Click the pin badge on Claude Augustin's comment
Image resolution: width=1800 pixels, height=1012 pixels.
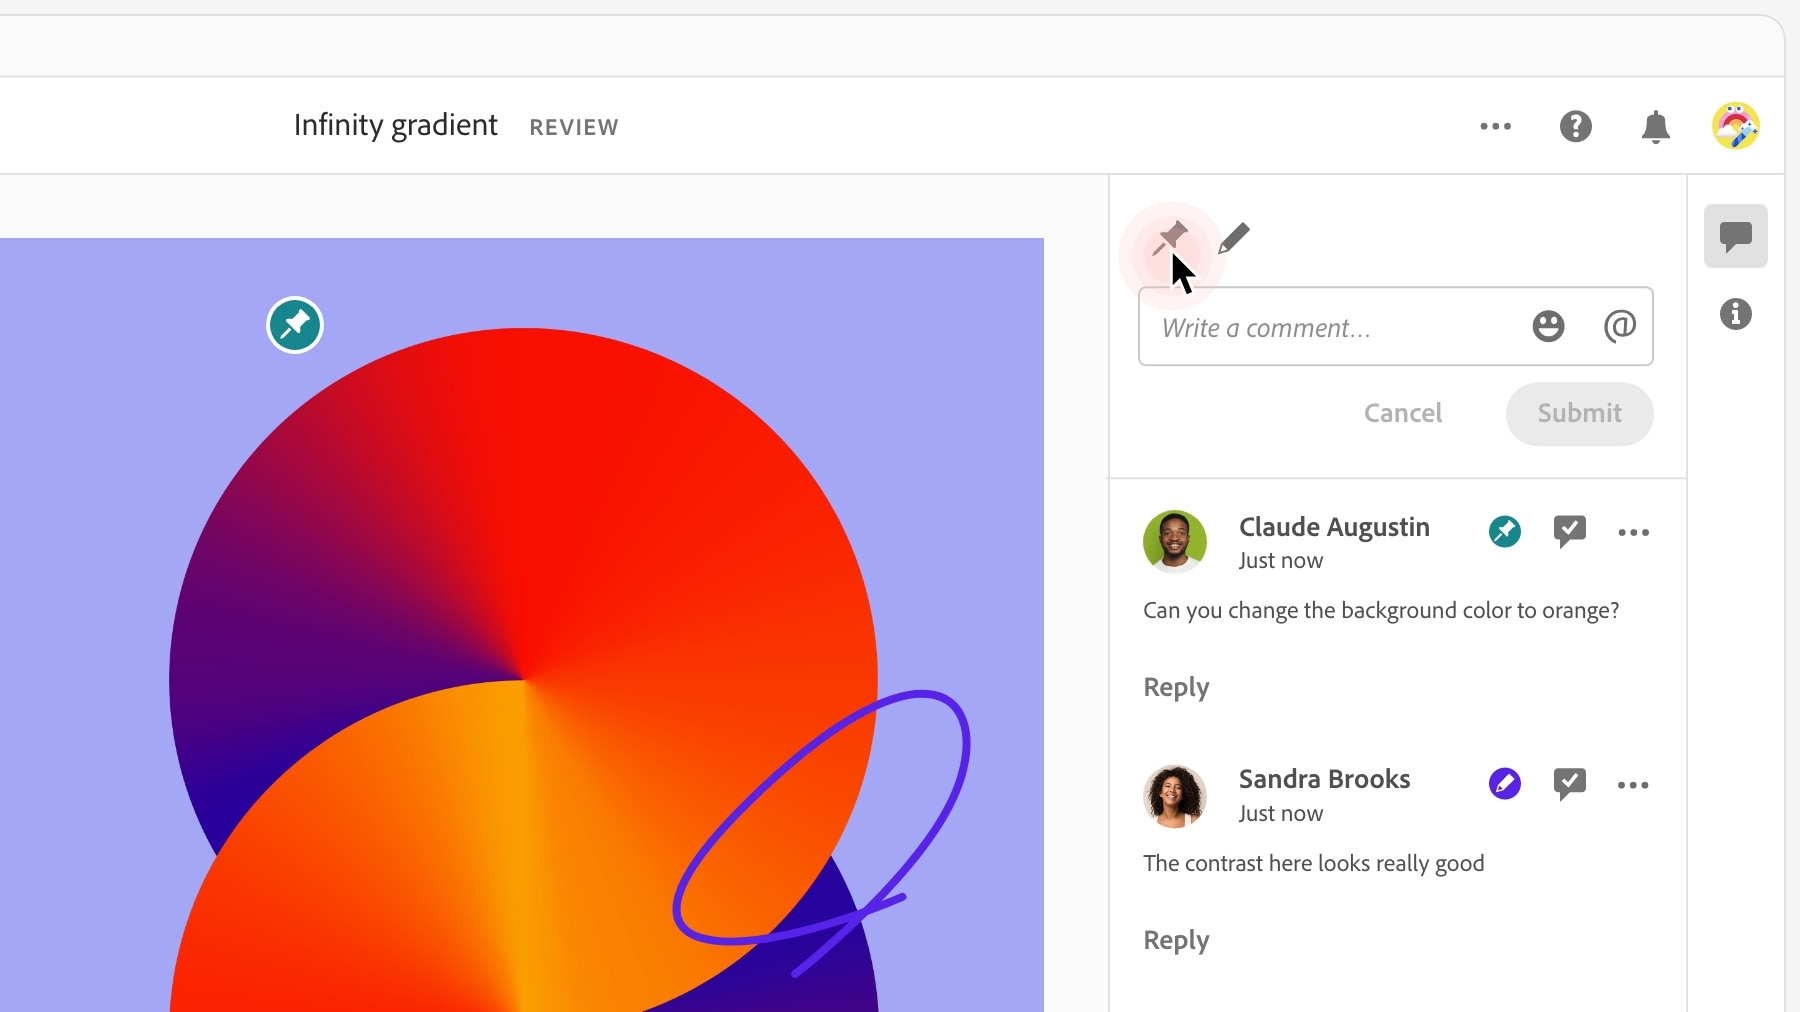(1505, 531)
